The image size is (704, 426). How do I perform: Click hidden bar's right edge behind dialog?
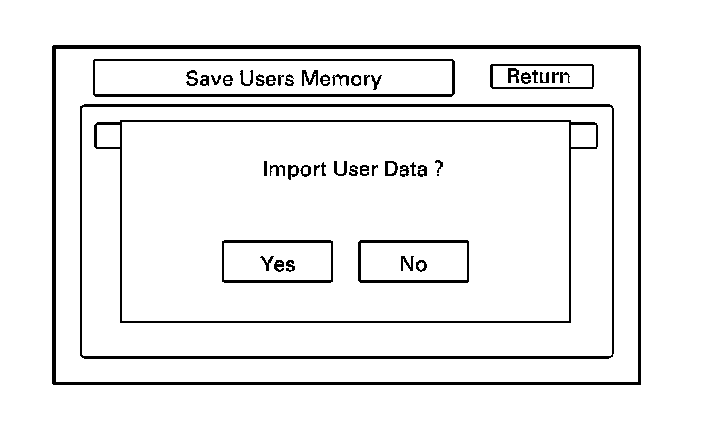583,136
